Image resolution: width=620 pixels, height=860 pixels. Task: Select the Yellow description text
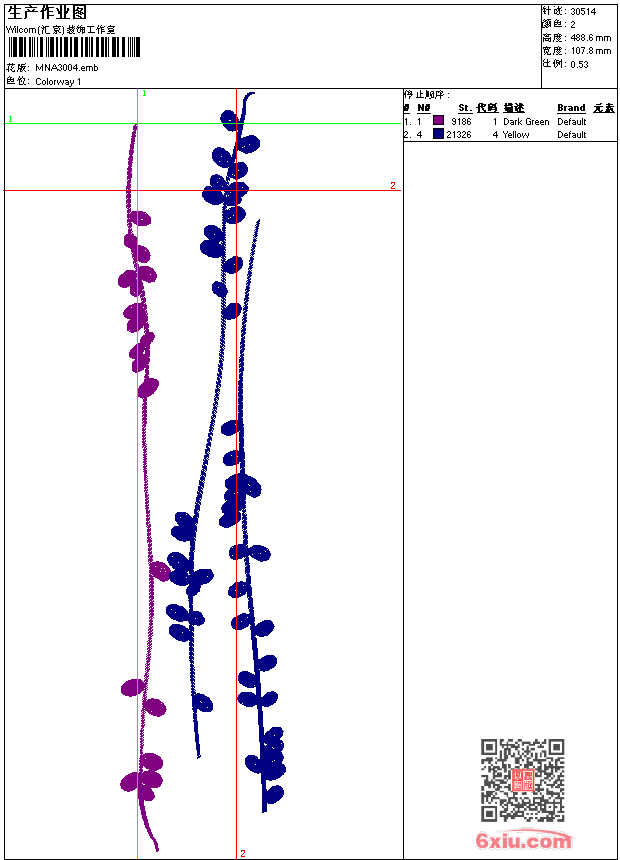point(516,135)
